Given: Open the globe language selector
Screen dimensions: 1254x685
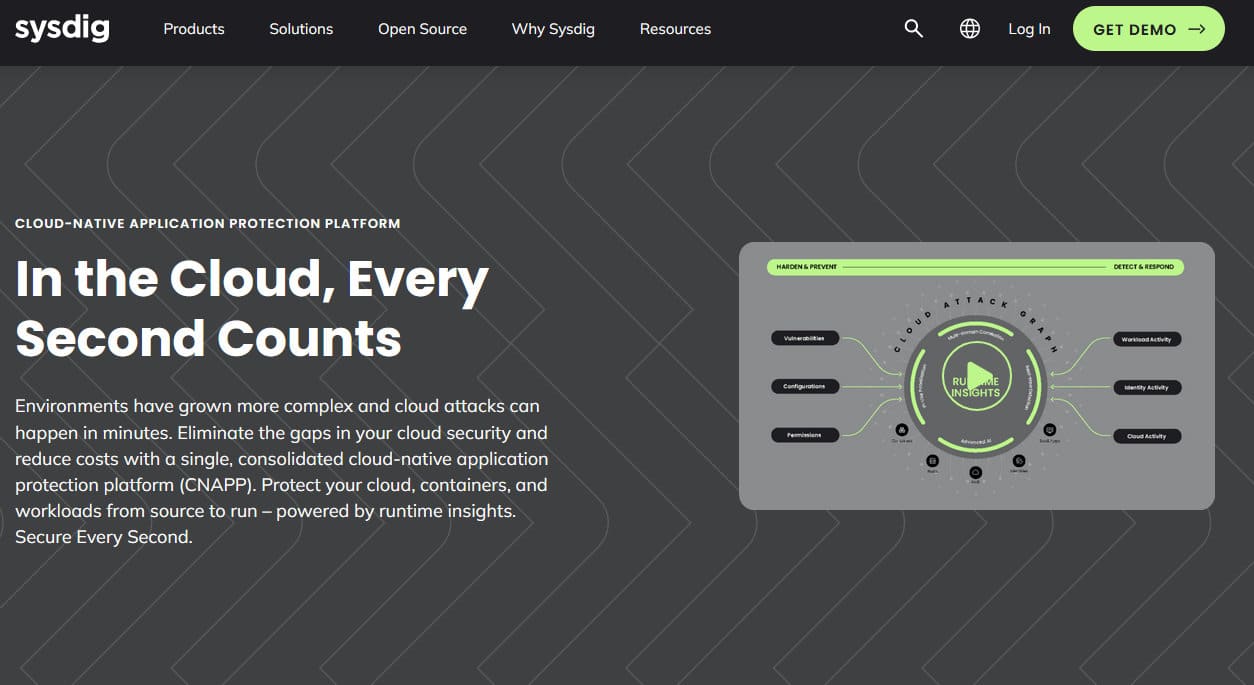Looking at the screenshot, I should click(970, 29).
